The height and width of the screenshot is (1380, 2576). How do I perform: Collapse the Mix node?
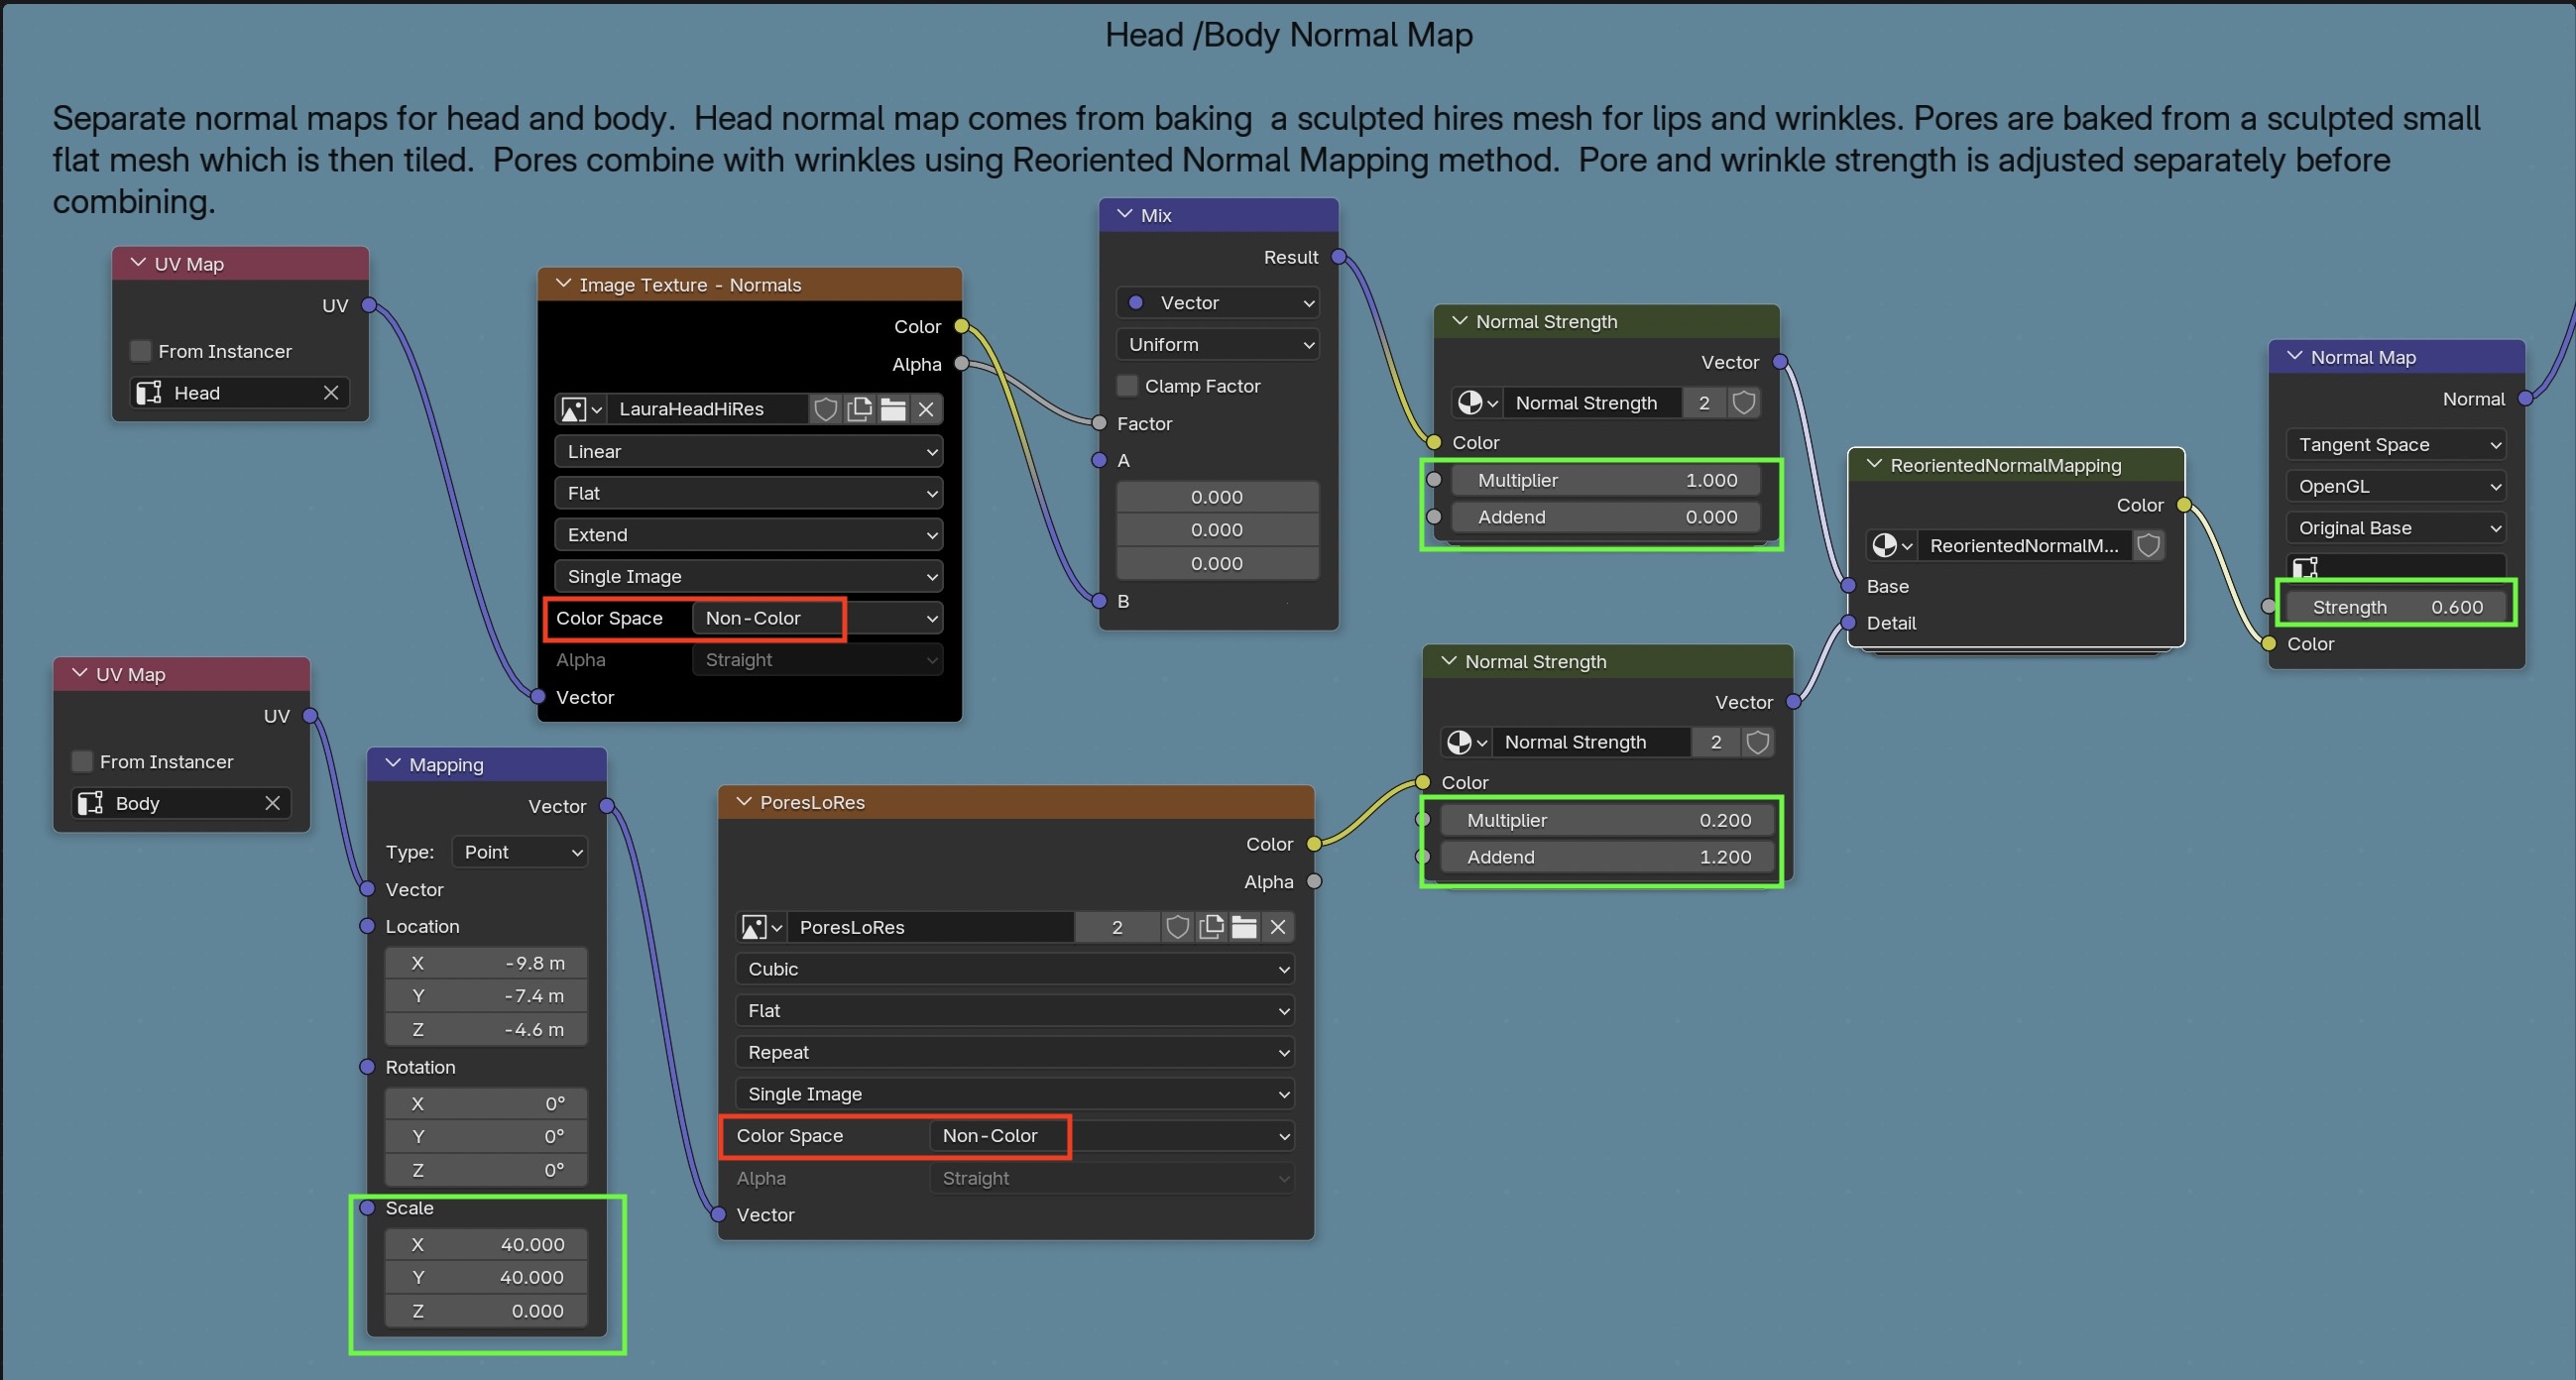[1124, 215]
